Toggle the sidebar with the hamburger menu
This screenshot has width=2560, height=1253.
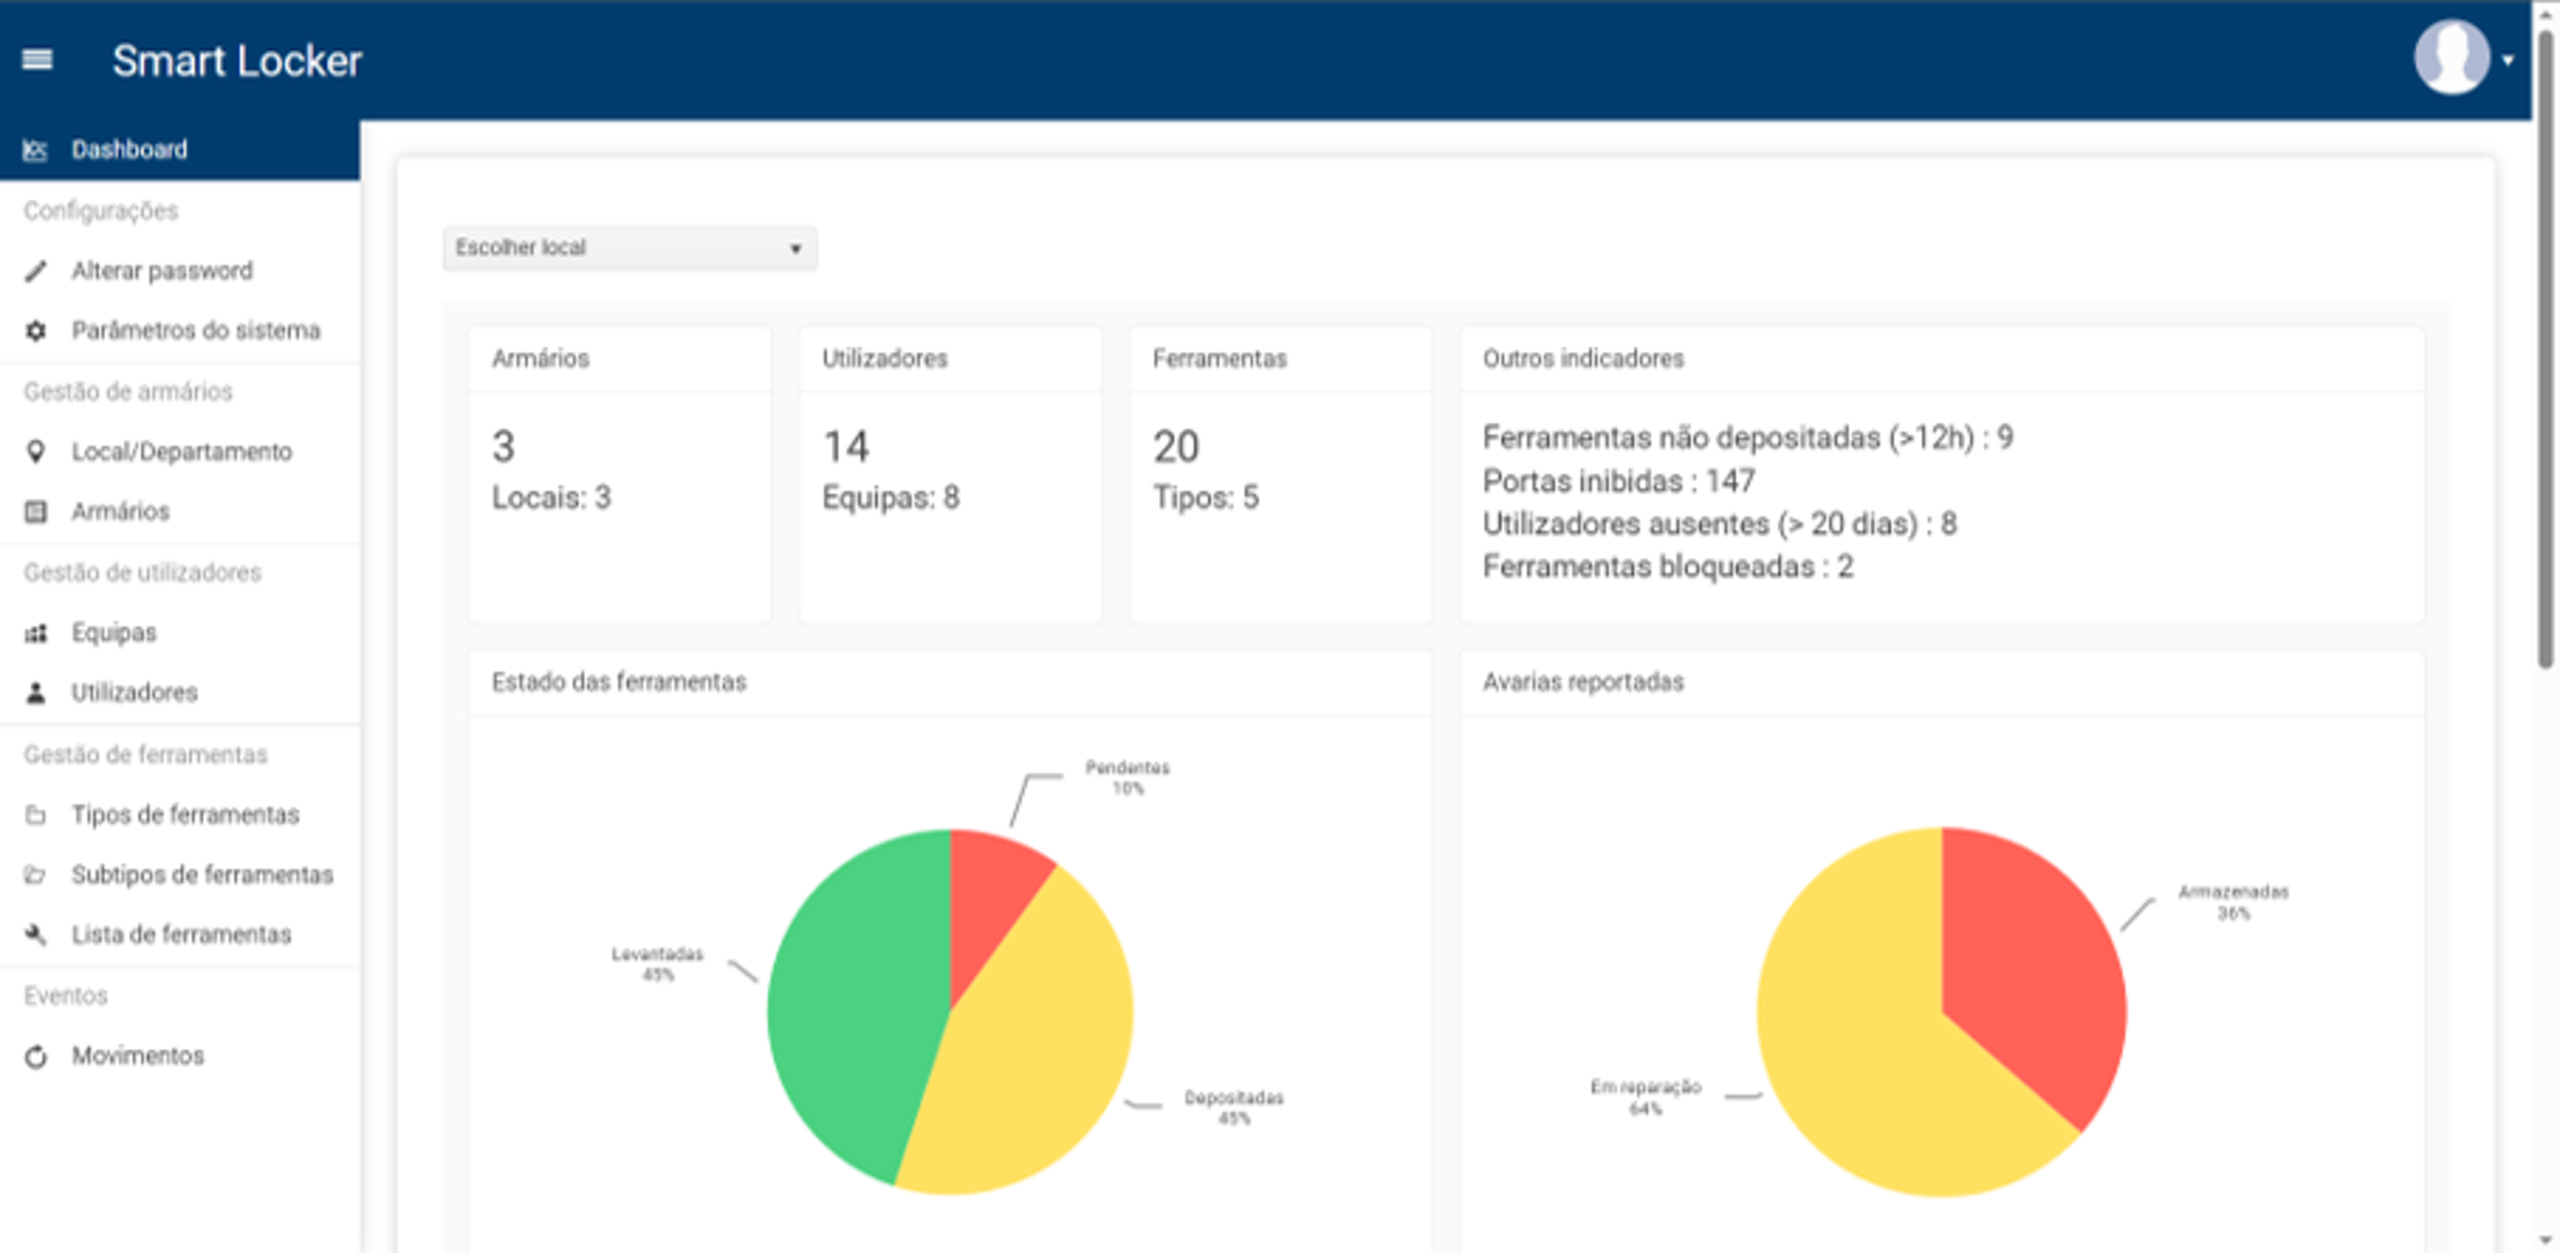38,61
